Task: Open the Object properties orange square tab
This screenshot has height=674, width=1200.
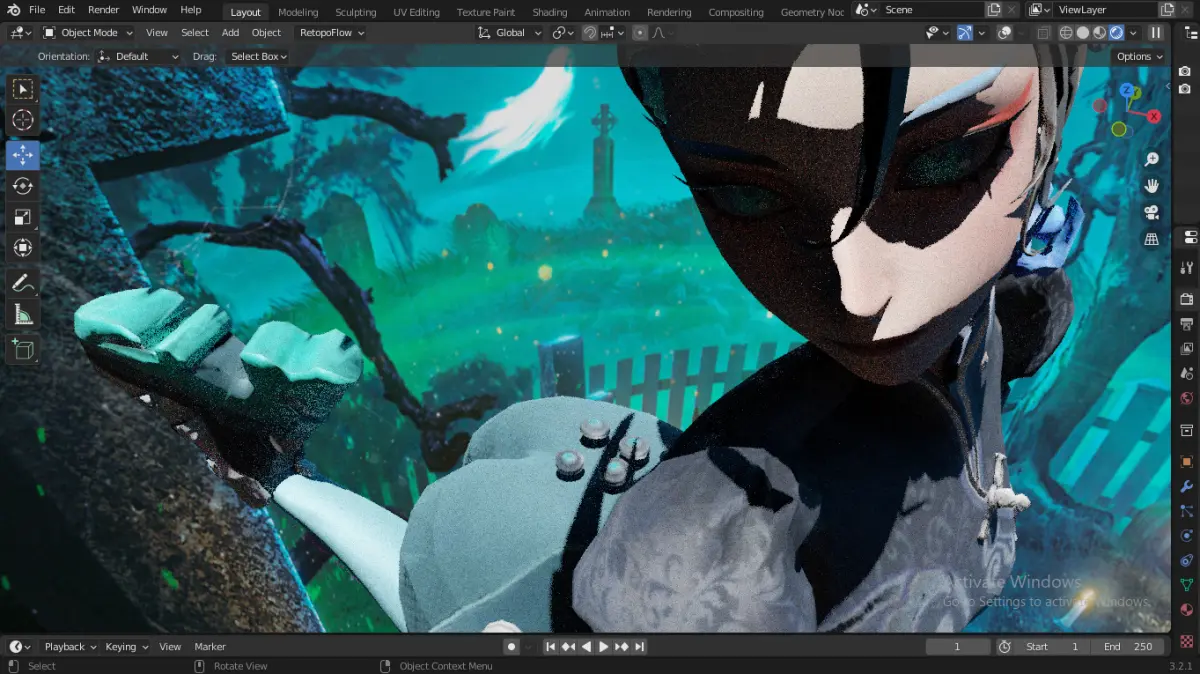Action: [1187, 461]
